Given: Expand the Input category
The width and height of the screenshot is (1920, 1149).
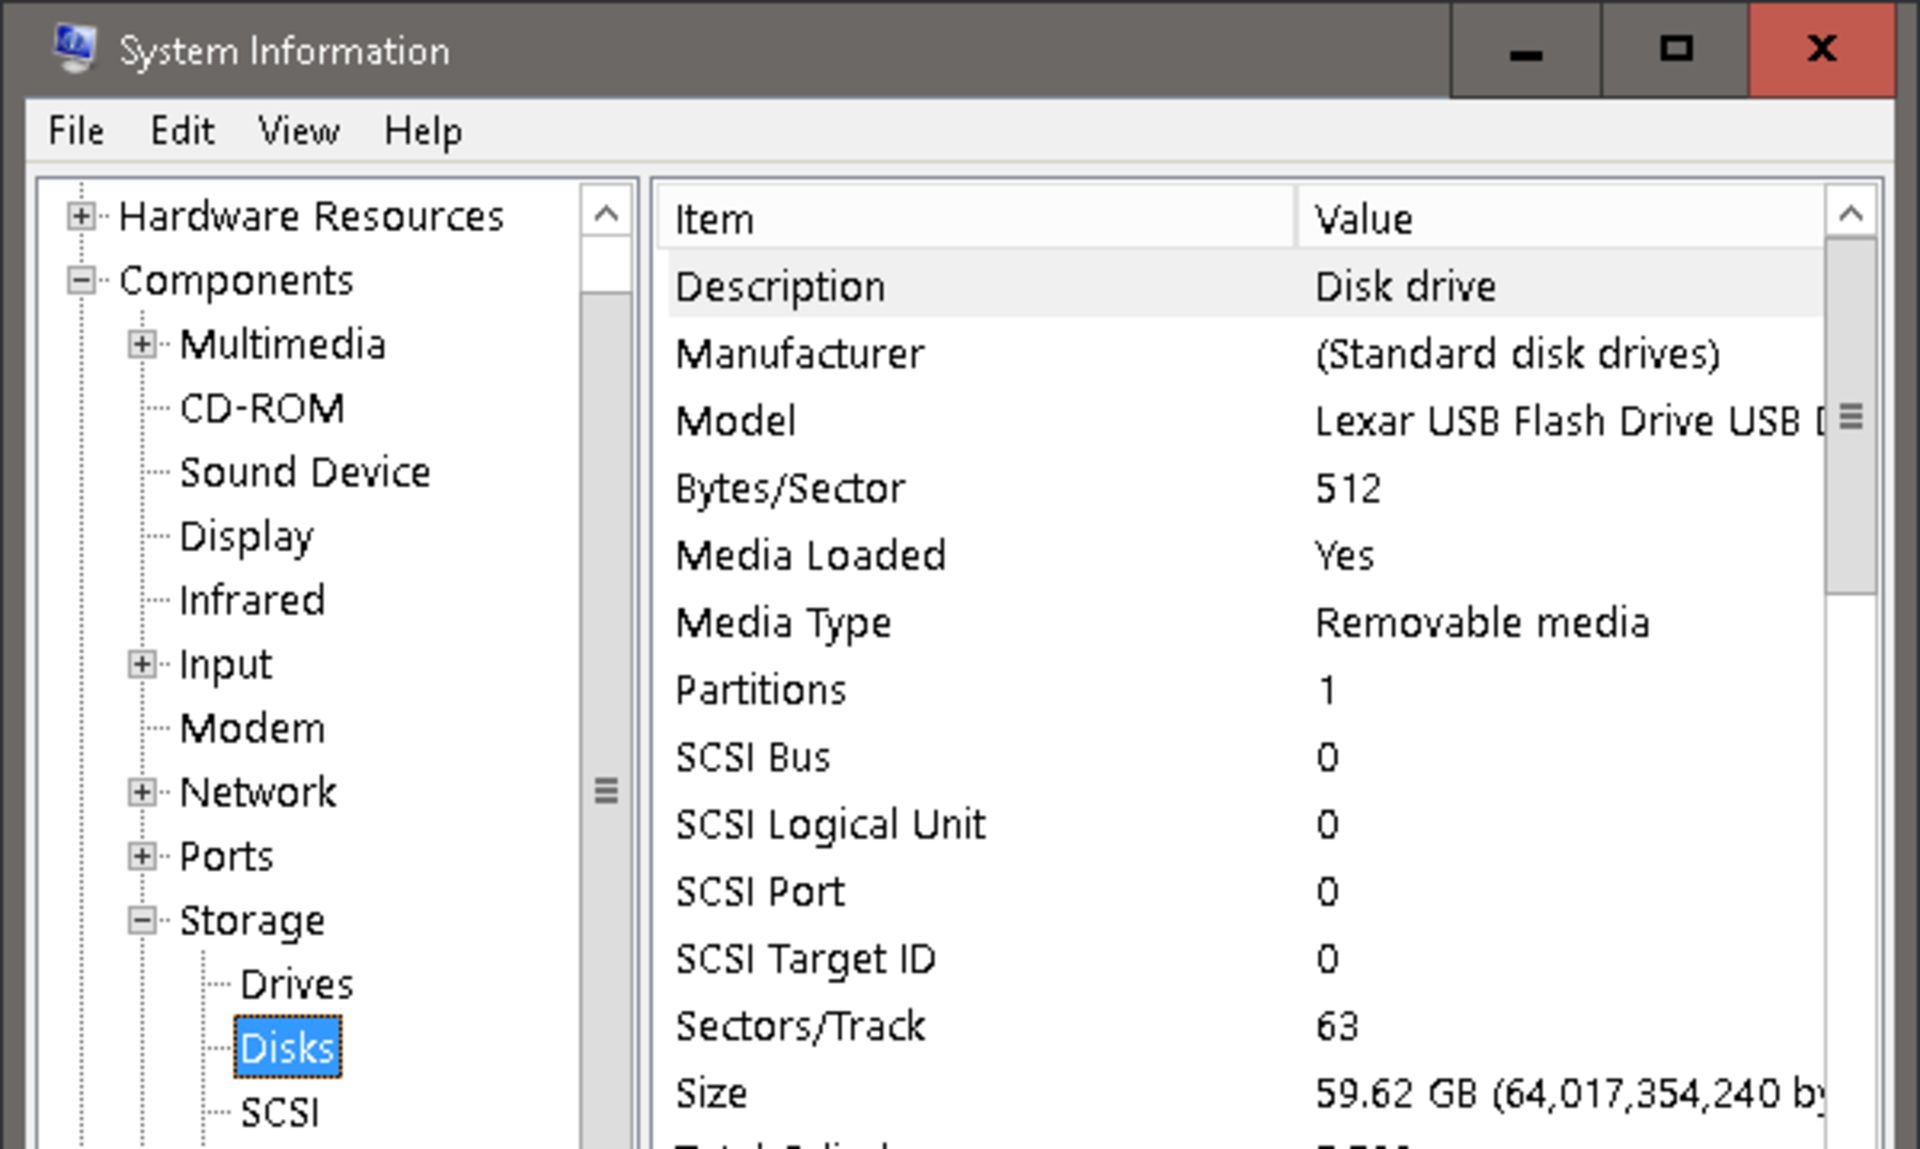Looking at the screenshot, I should coord(142,665).
